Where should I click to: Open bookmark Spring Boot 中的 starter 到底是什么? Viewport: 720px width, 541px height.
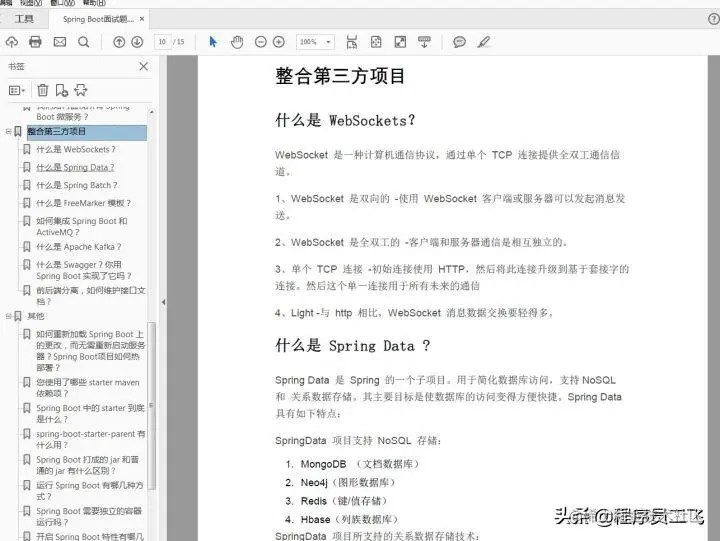(90, 413)
